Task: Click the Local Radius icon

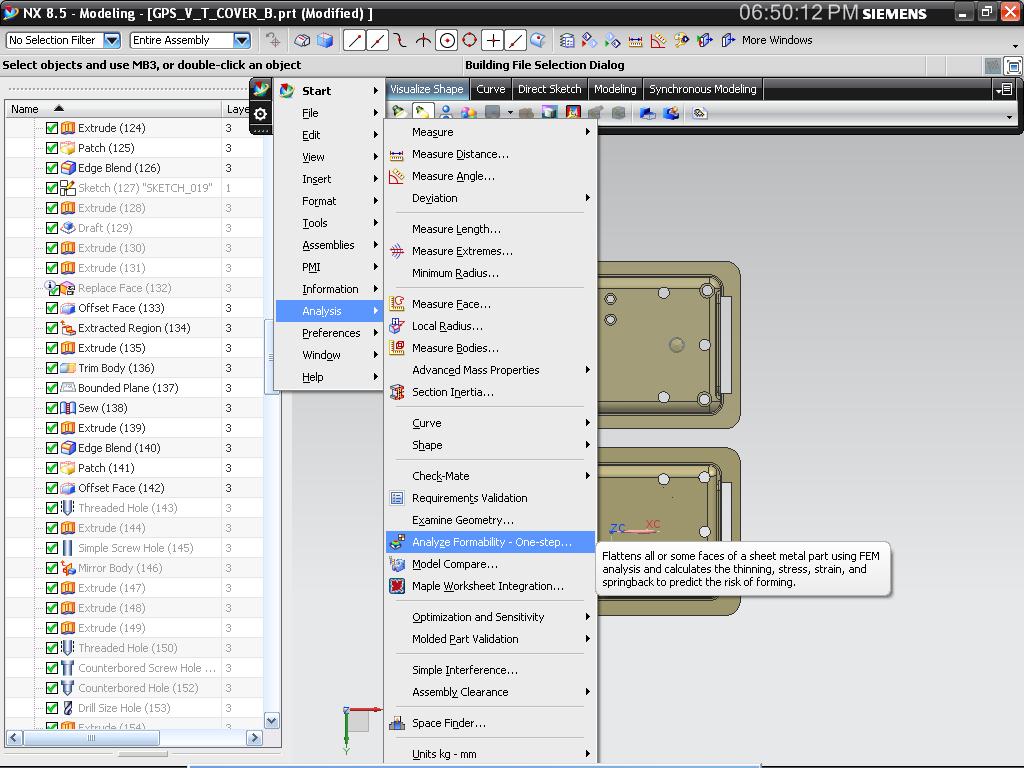Action: 396,326
